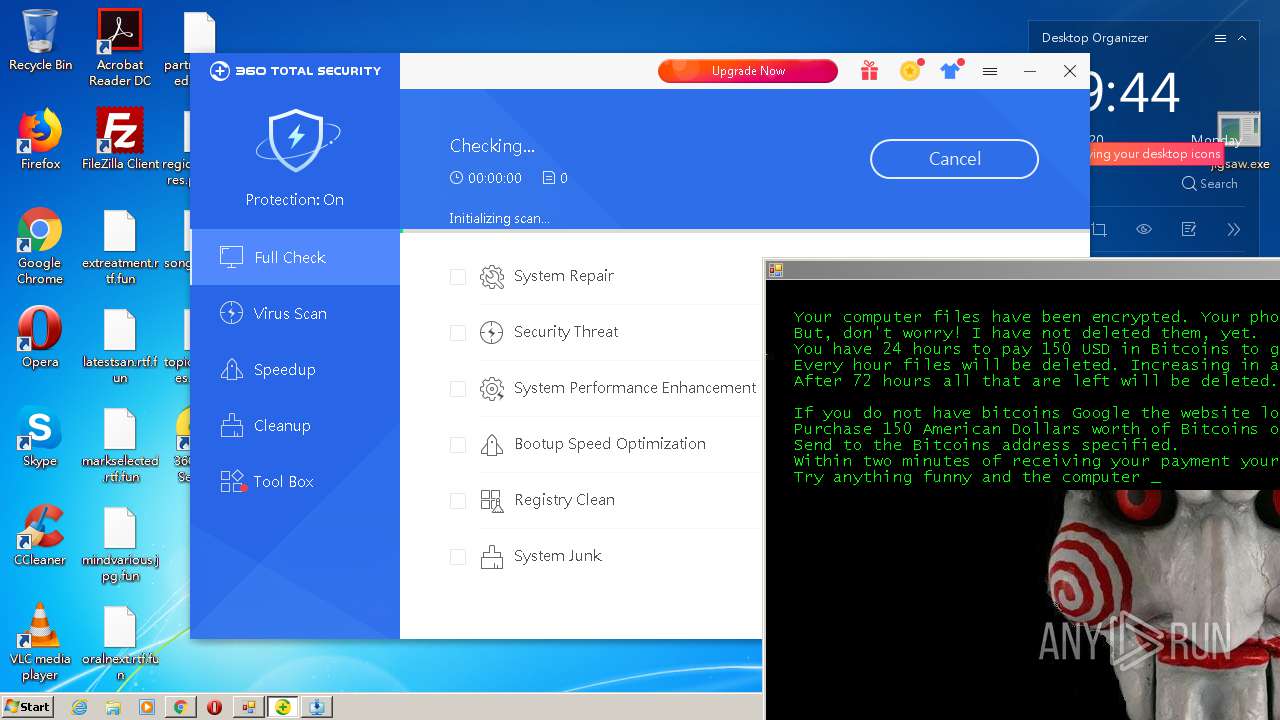Open Internet Explorer from the taskbar
This screenshot has width=1280, height=720.
tap(79, 707)
